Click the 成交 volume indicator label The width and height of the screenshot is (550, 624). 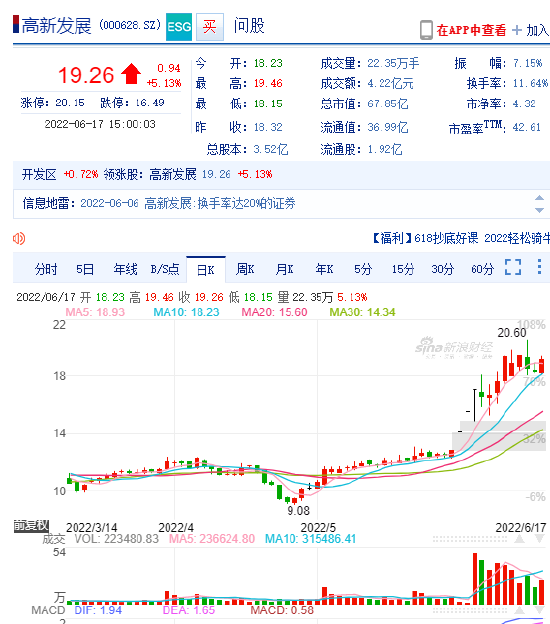pos(54,539)
